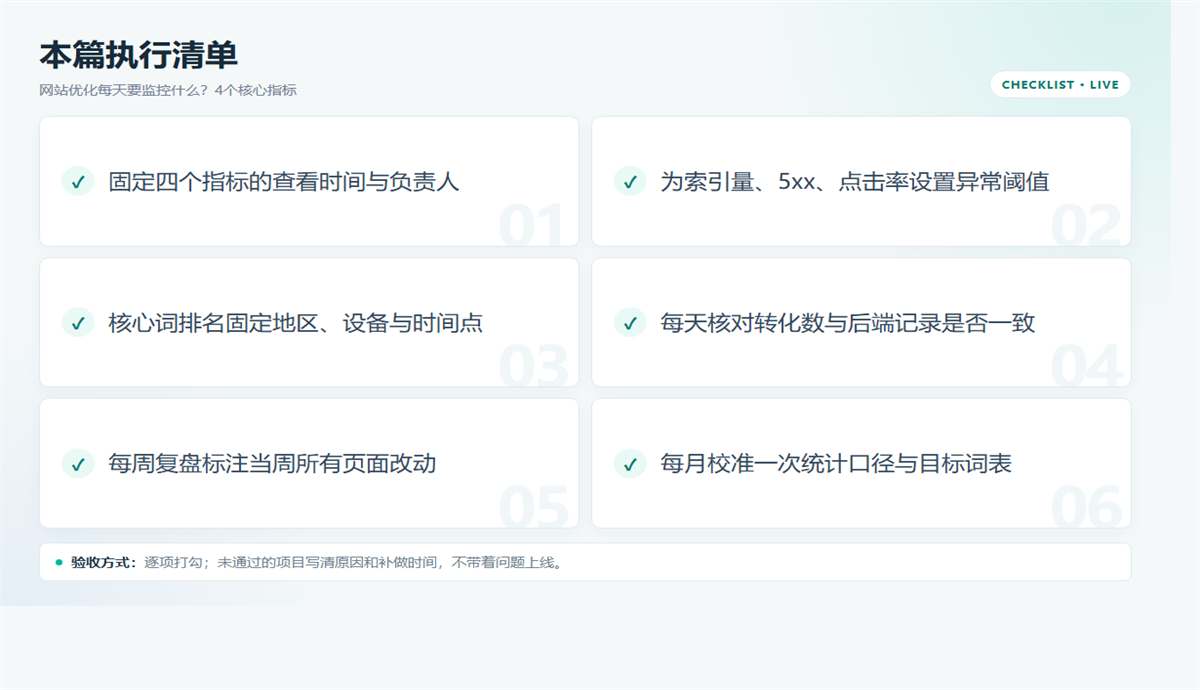
Task: Click the checkmark beside 固定四个指标的查看时间与负责人
Action: pos(78,182)
